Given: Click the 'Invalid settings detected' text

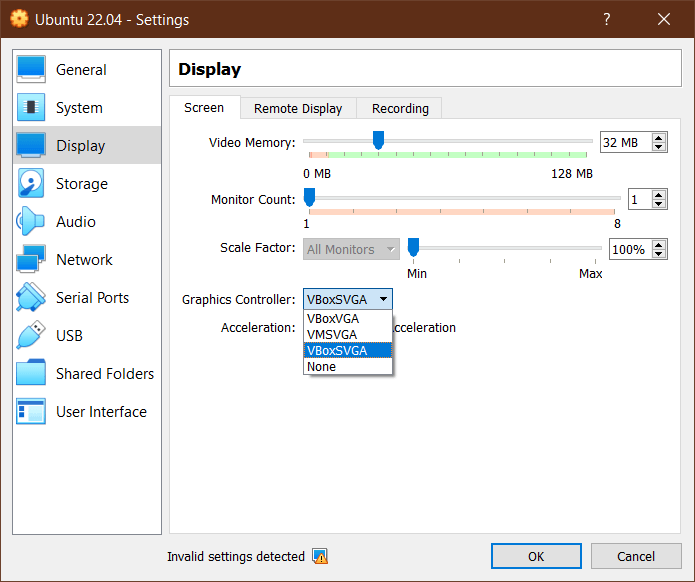Looking at the screenshot, I should point(236,556).
